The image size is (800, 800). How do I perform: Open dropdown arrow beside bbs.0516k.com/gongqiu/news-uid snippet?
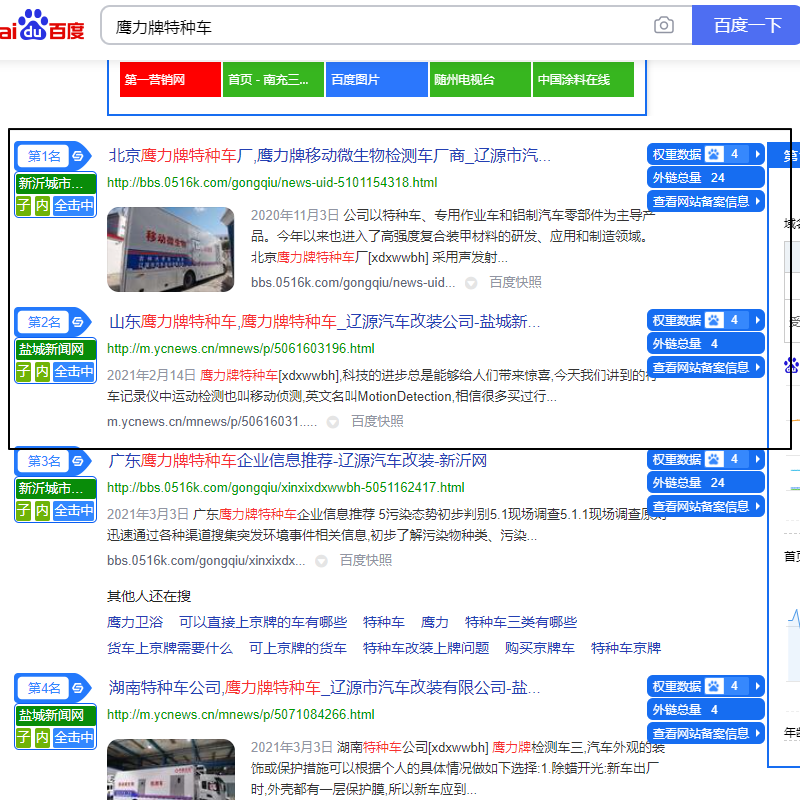(471, 283)
